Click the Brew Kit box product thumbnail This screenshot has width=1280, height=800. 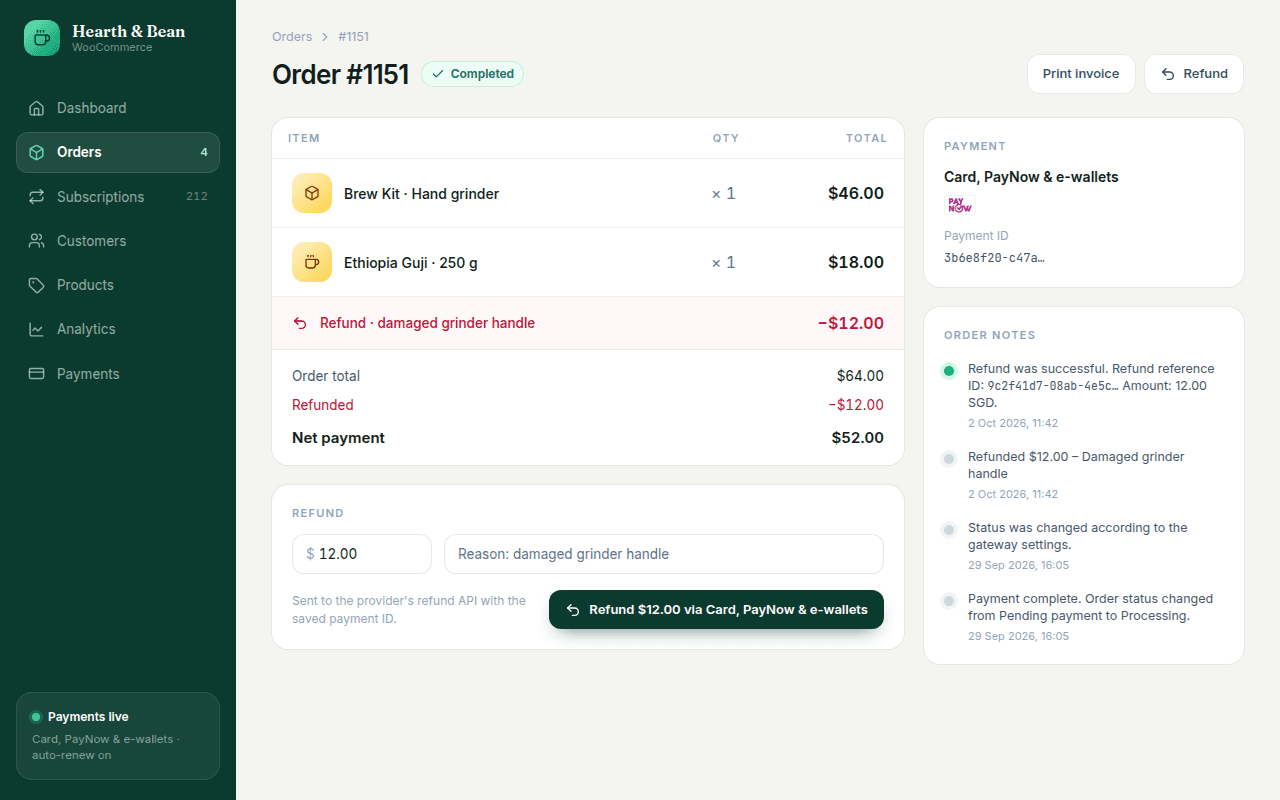pos(312,193)
